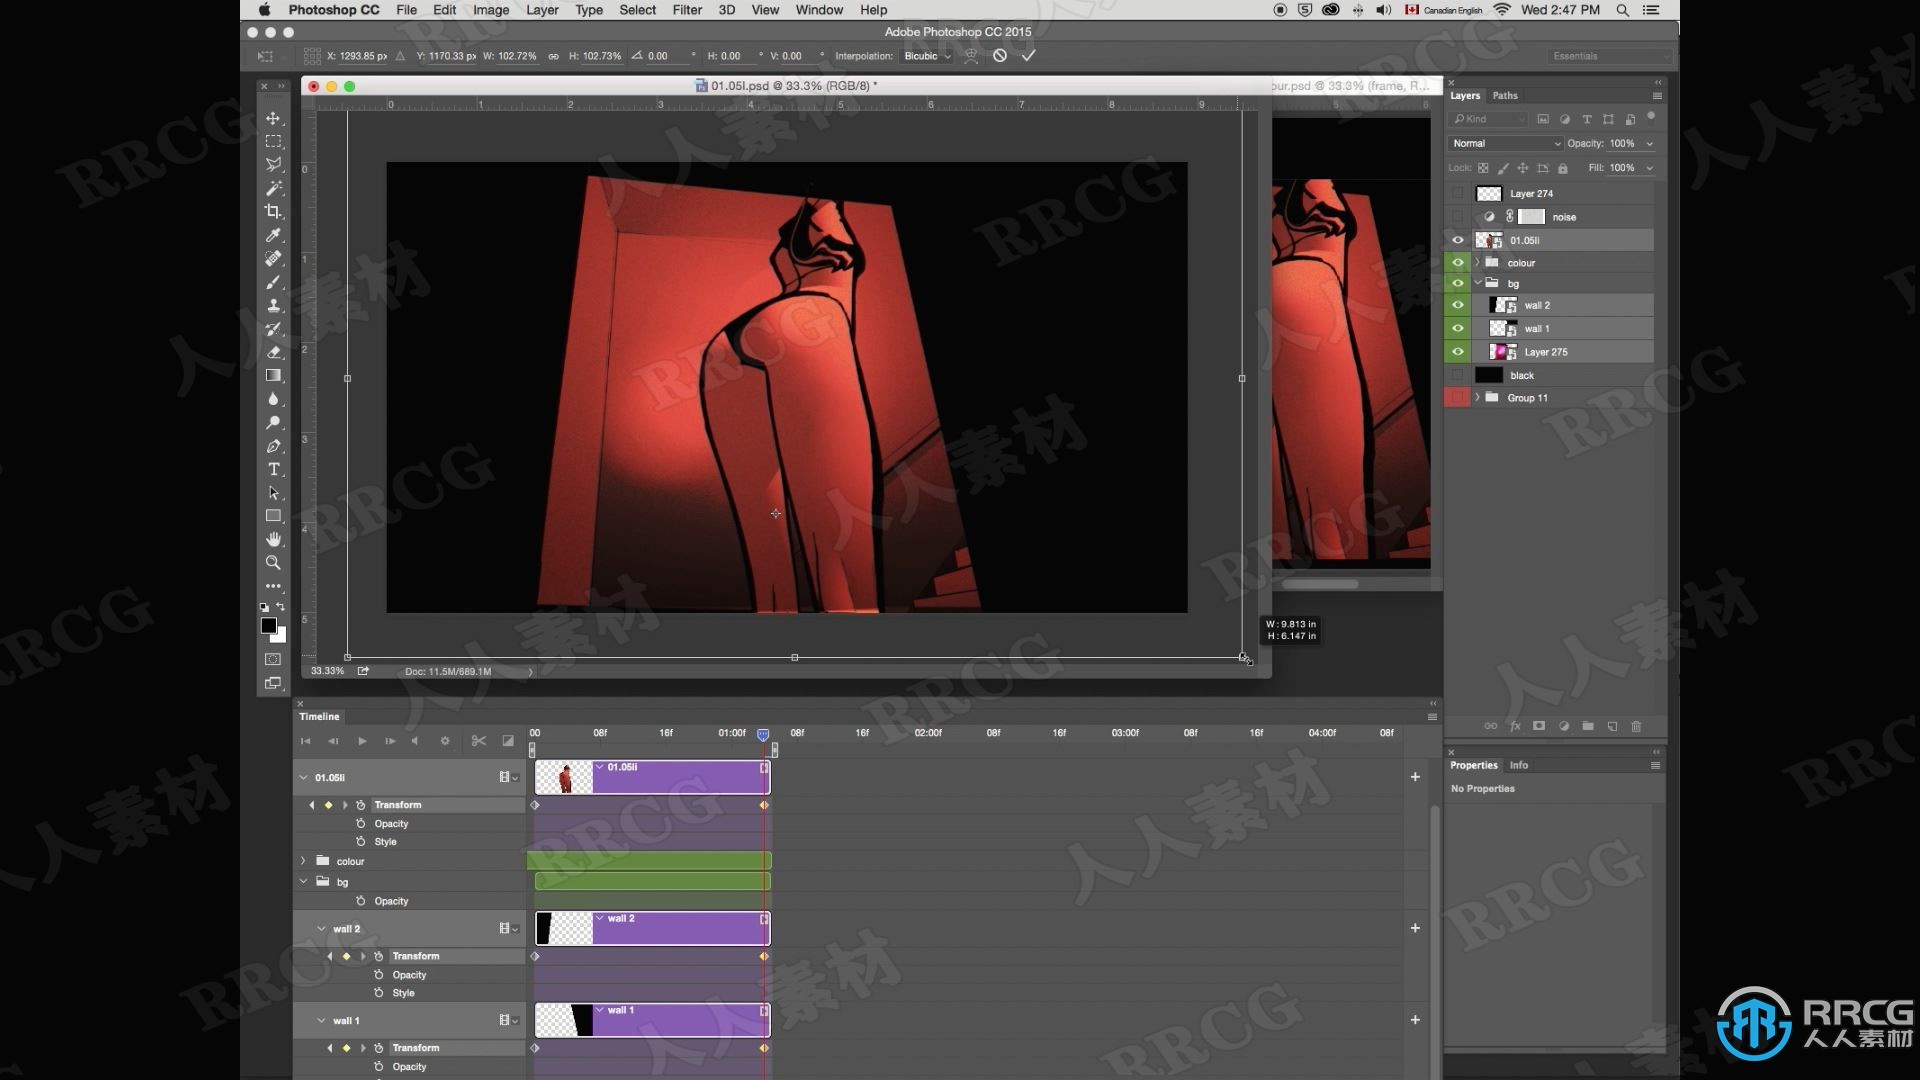Viewport: 1920px width, 1080px height.
Task: Play the timeline animation
Action: [x=362, y=741]
